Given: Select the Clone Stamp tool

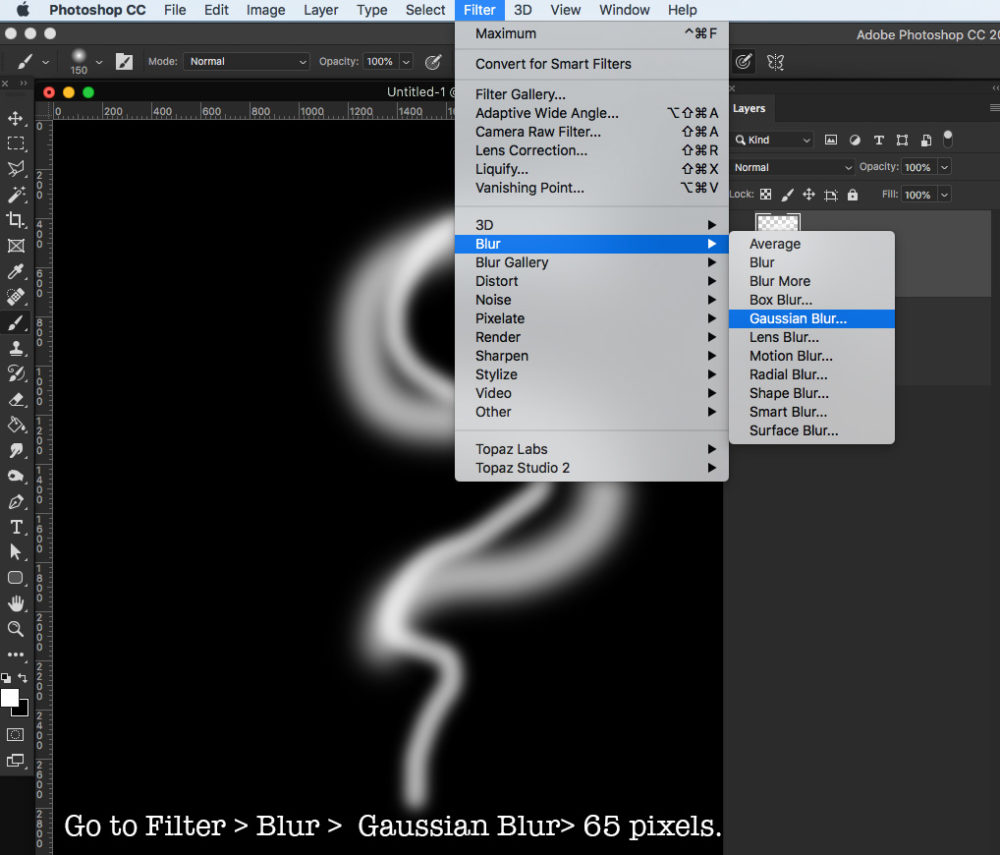Looking at the screenshot, I should click(x=15, y=348).
